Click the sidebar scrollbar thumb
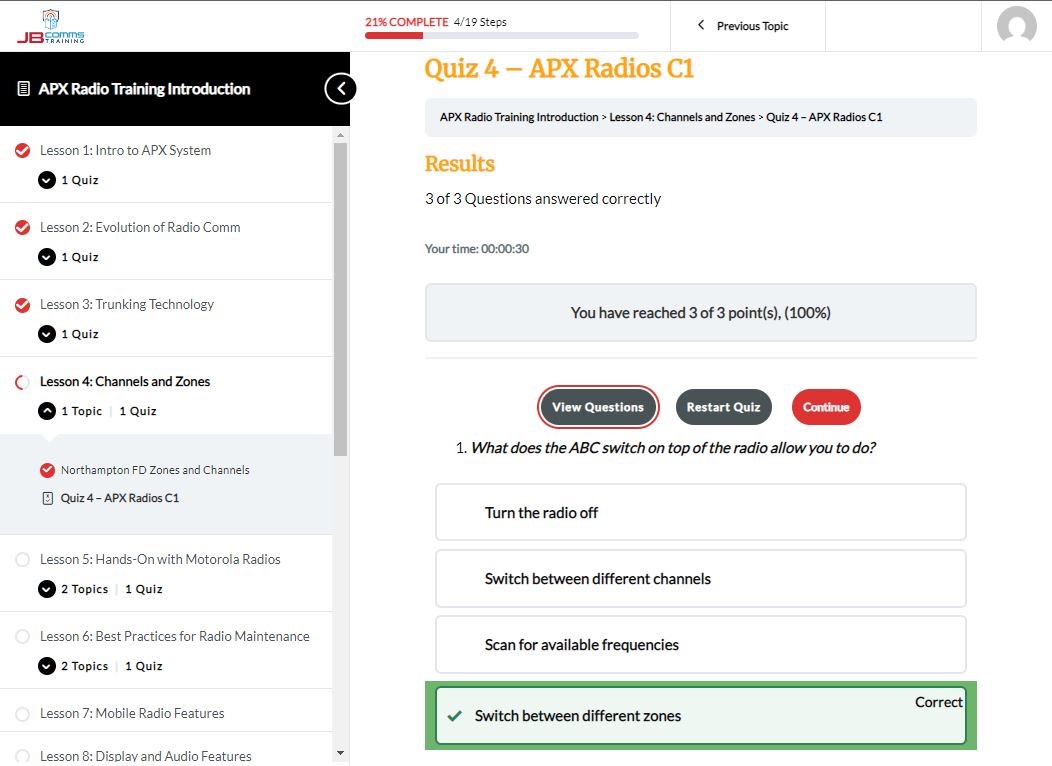Screen dimensions: 1052x766 point(340,299)
